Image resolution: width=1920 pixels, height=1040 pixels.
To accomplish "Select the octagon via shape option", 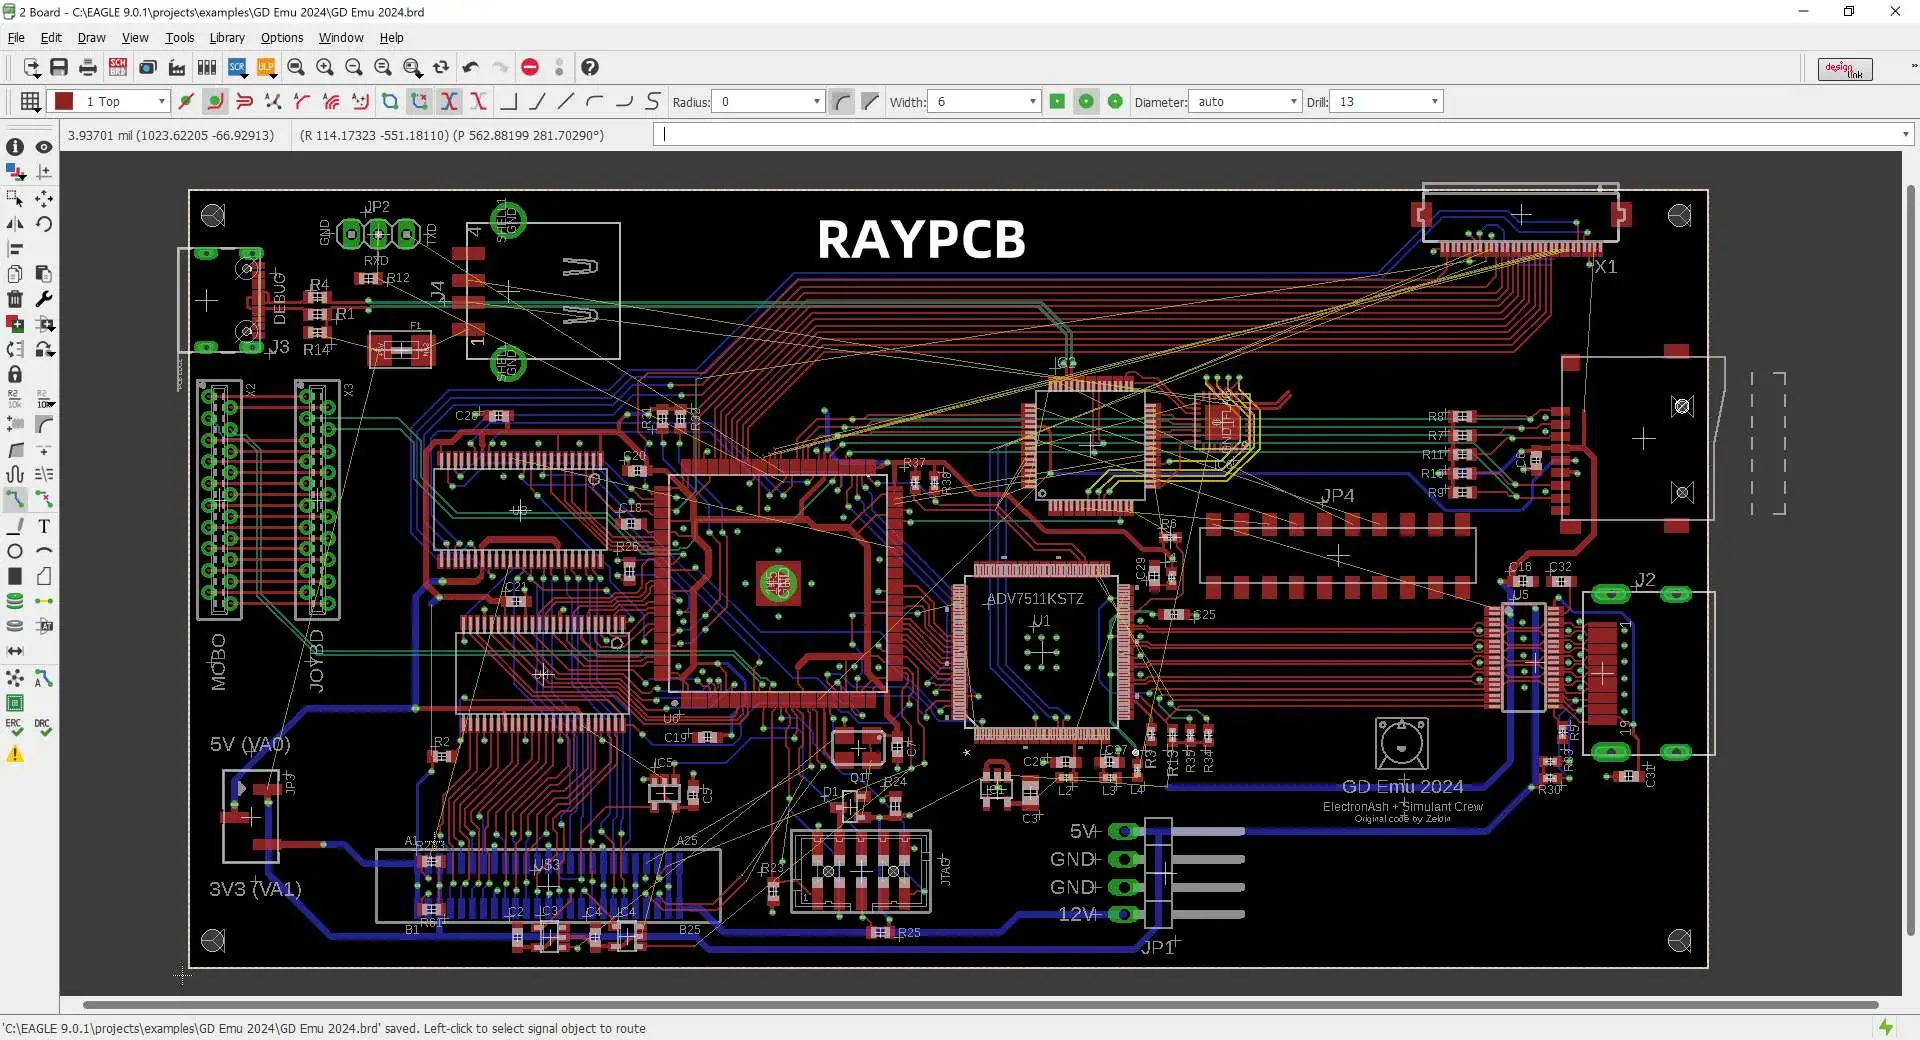I will tap(1115, 101).
